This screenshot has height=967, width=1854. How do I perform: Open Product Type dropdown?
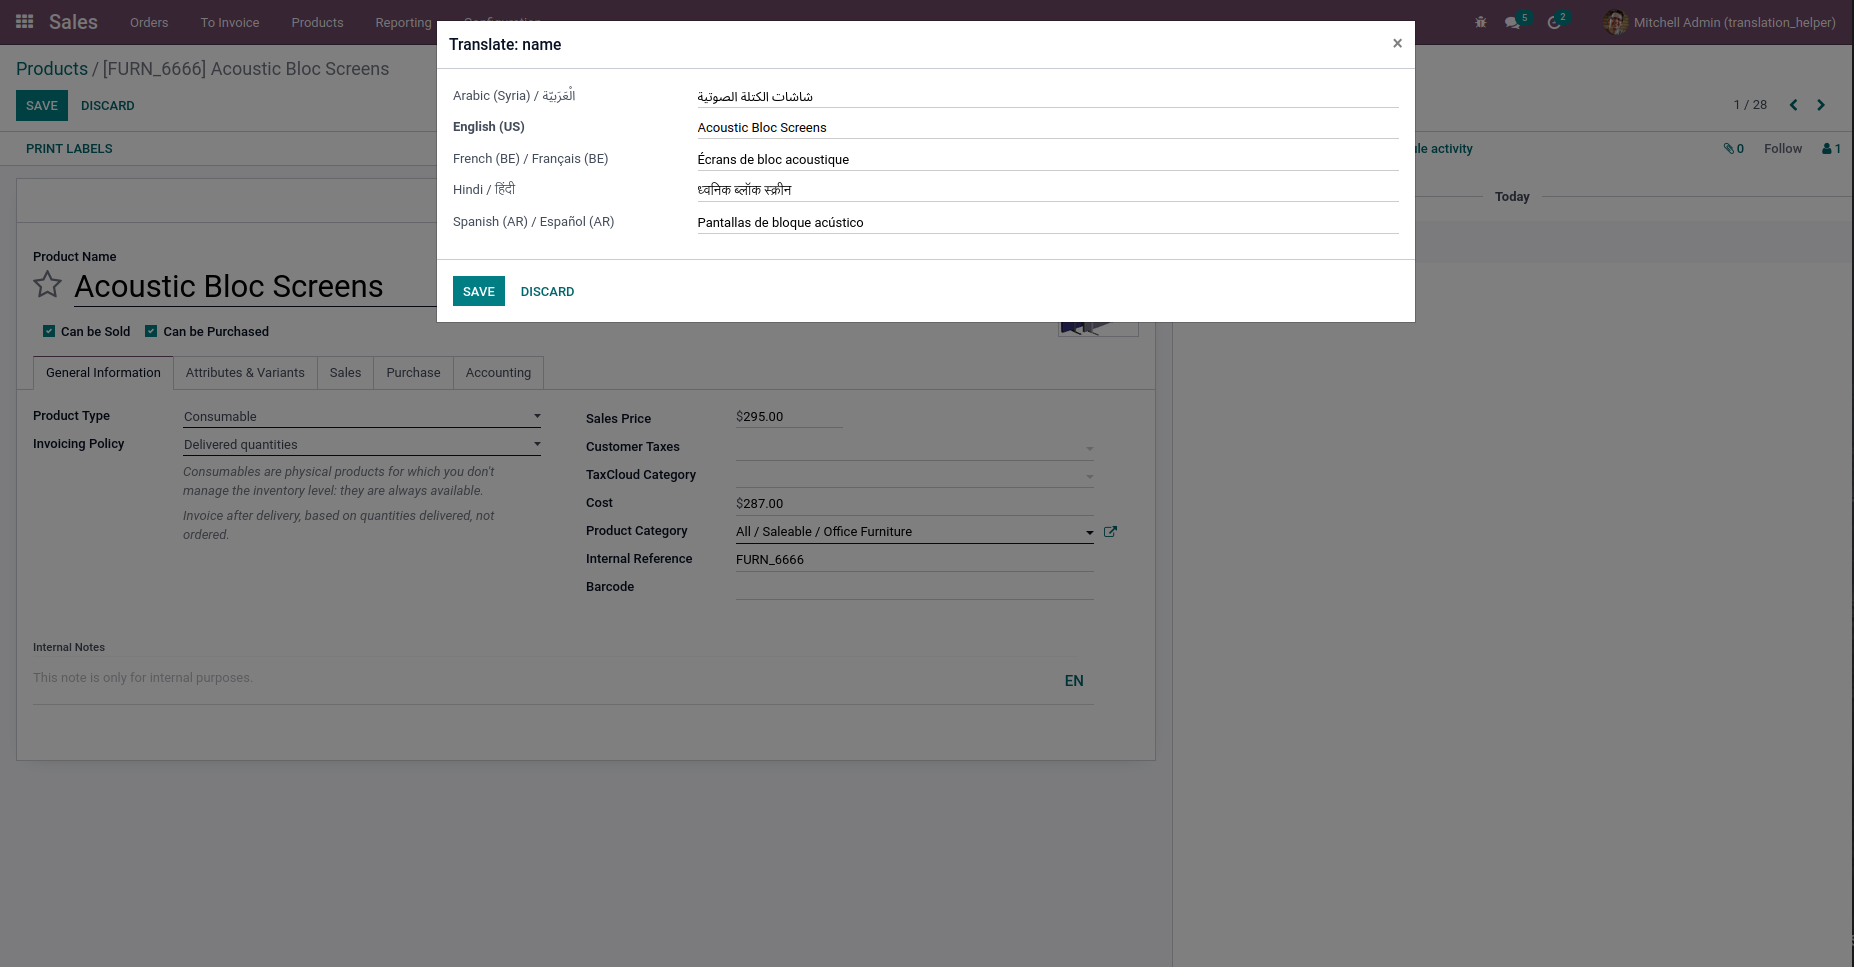click(362, 417)
